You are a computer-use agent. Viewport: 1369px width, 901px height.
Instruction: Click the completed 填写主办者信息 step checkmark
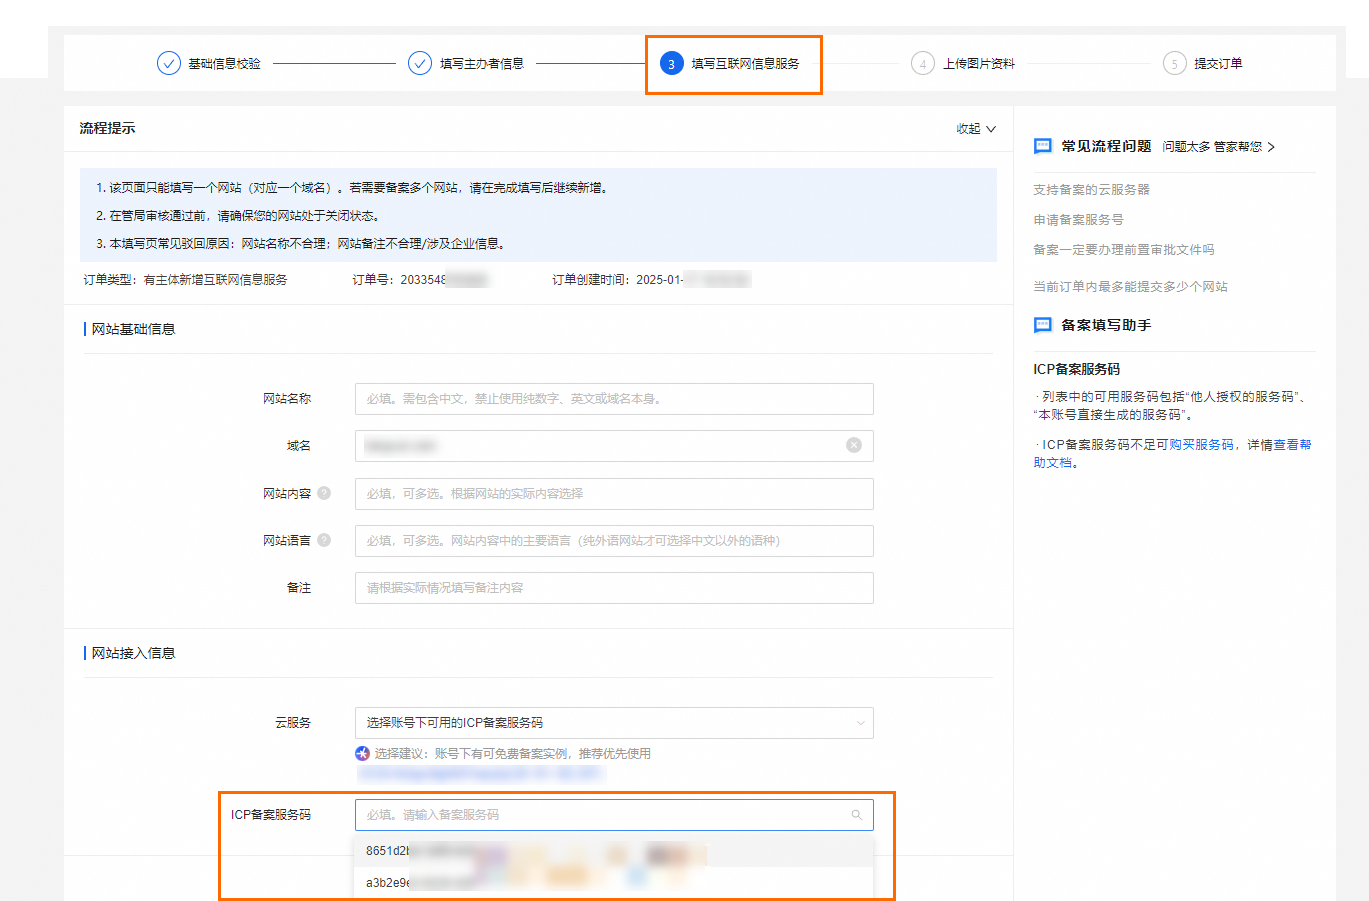pos(420,63)
